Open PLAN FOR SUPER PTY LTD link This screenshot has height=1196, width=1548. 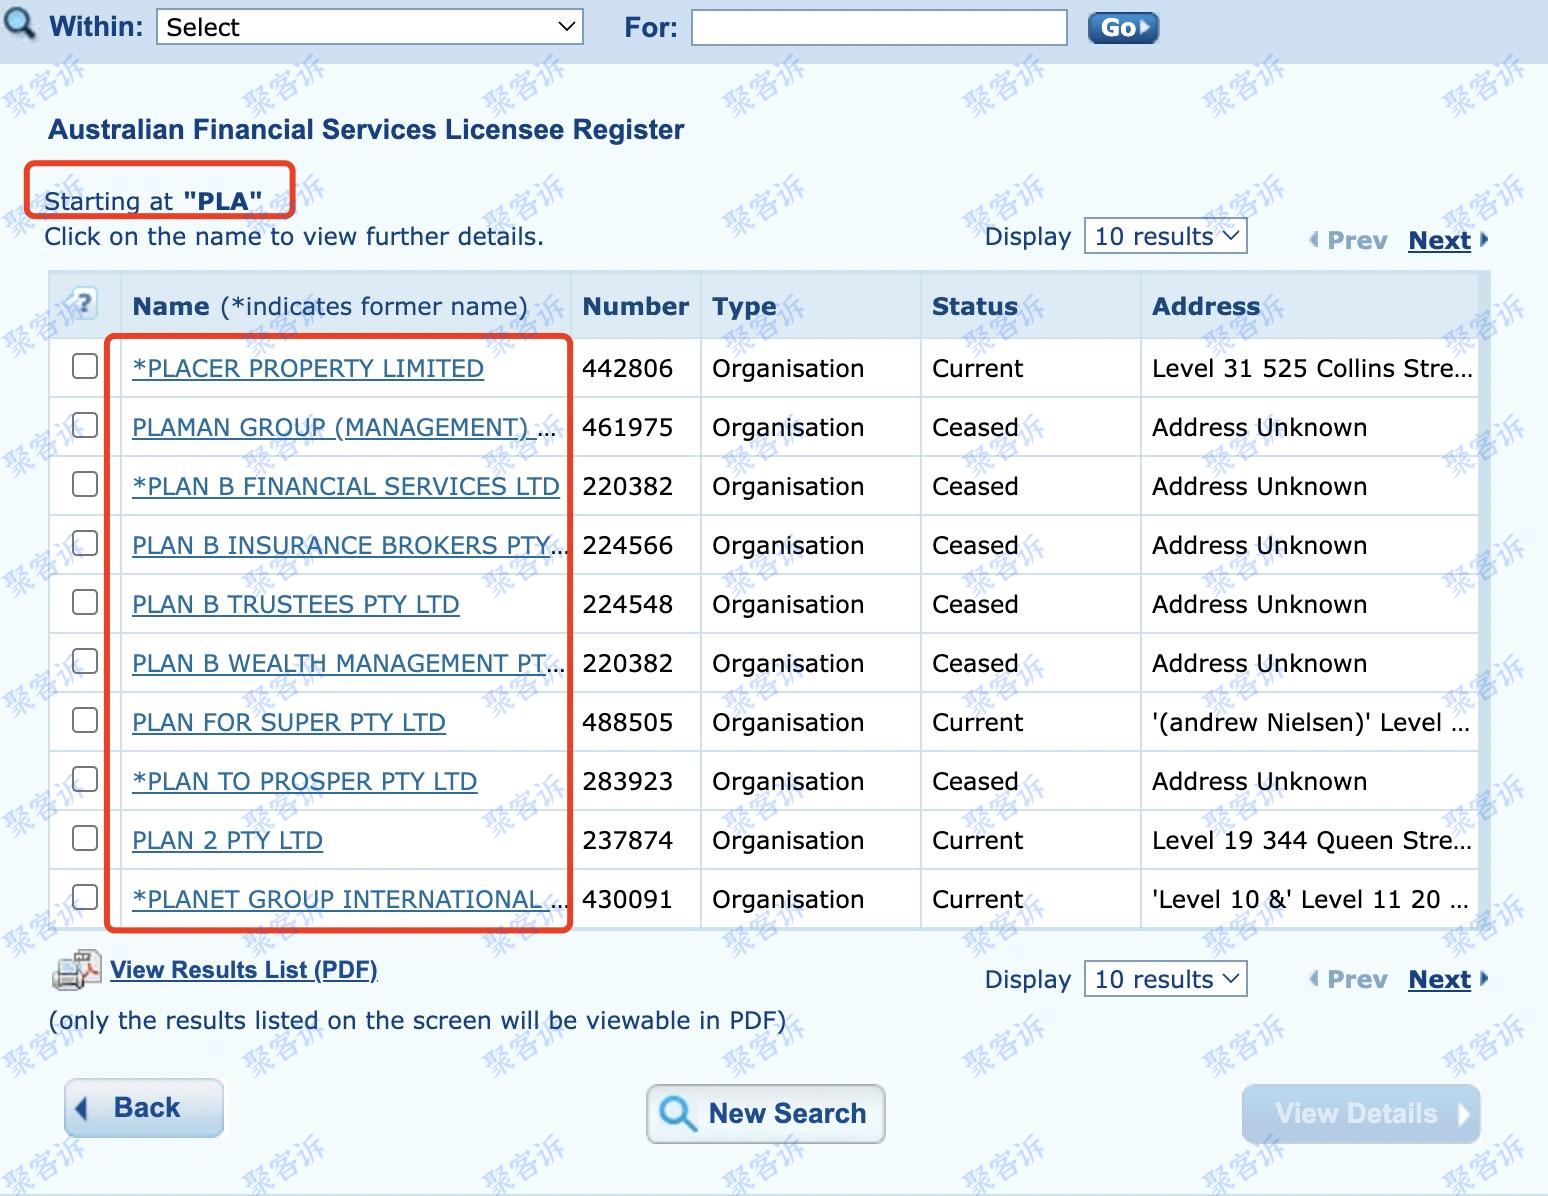pyautogui.click(x=289, y=722)
